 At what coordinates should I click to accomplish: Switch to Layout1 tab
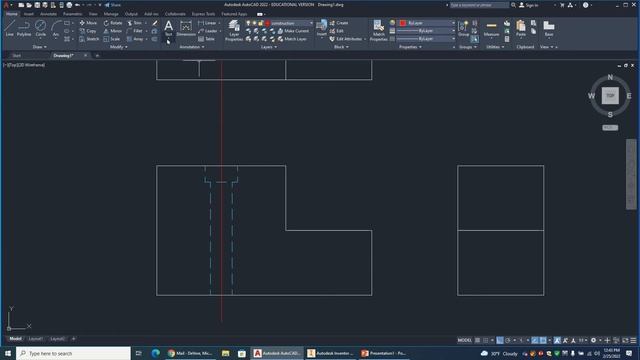click(x=36, y=339)
